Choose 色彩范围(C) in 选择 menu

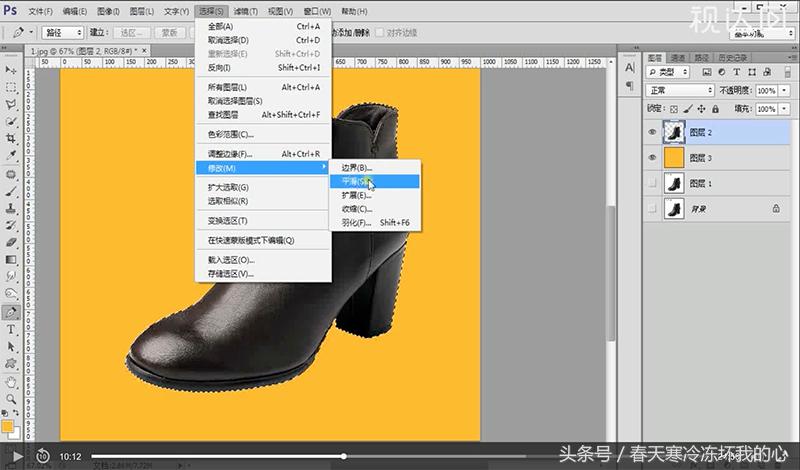(263, 134)
